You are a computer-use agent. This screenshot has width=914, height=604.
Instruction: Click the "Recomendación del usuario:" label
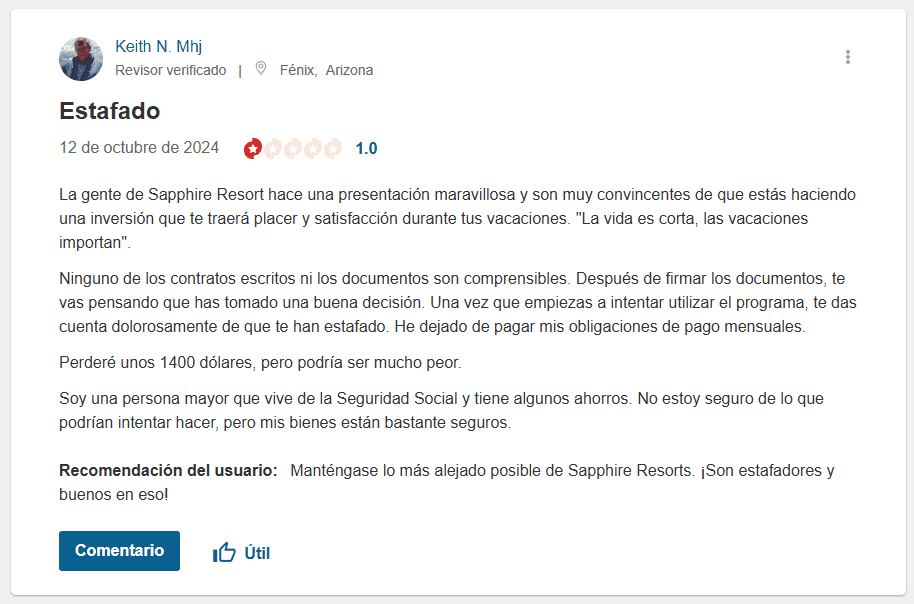[168, 470]
